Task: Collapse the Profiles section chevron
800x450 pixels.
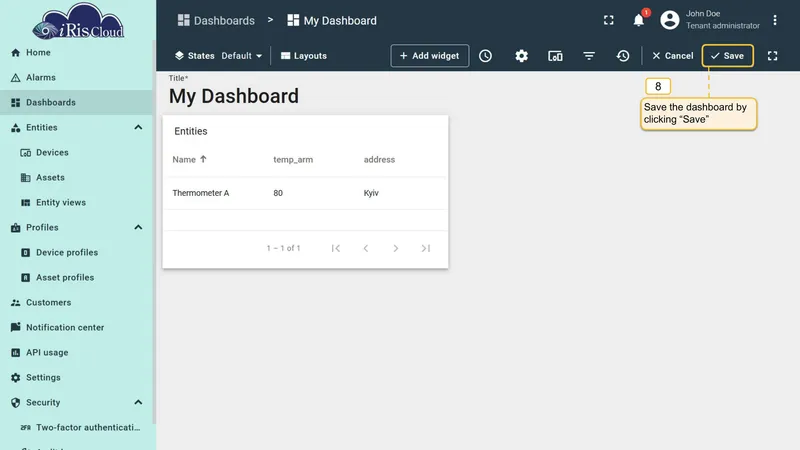Action: [138, 228]
